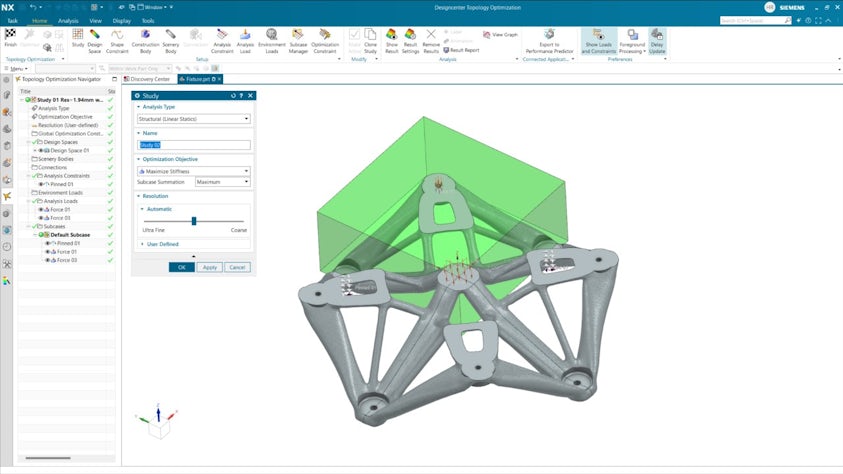Click the help question mark in Study dialog

tap(241, 96)
